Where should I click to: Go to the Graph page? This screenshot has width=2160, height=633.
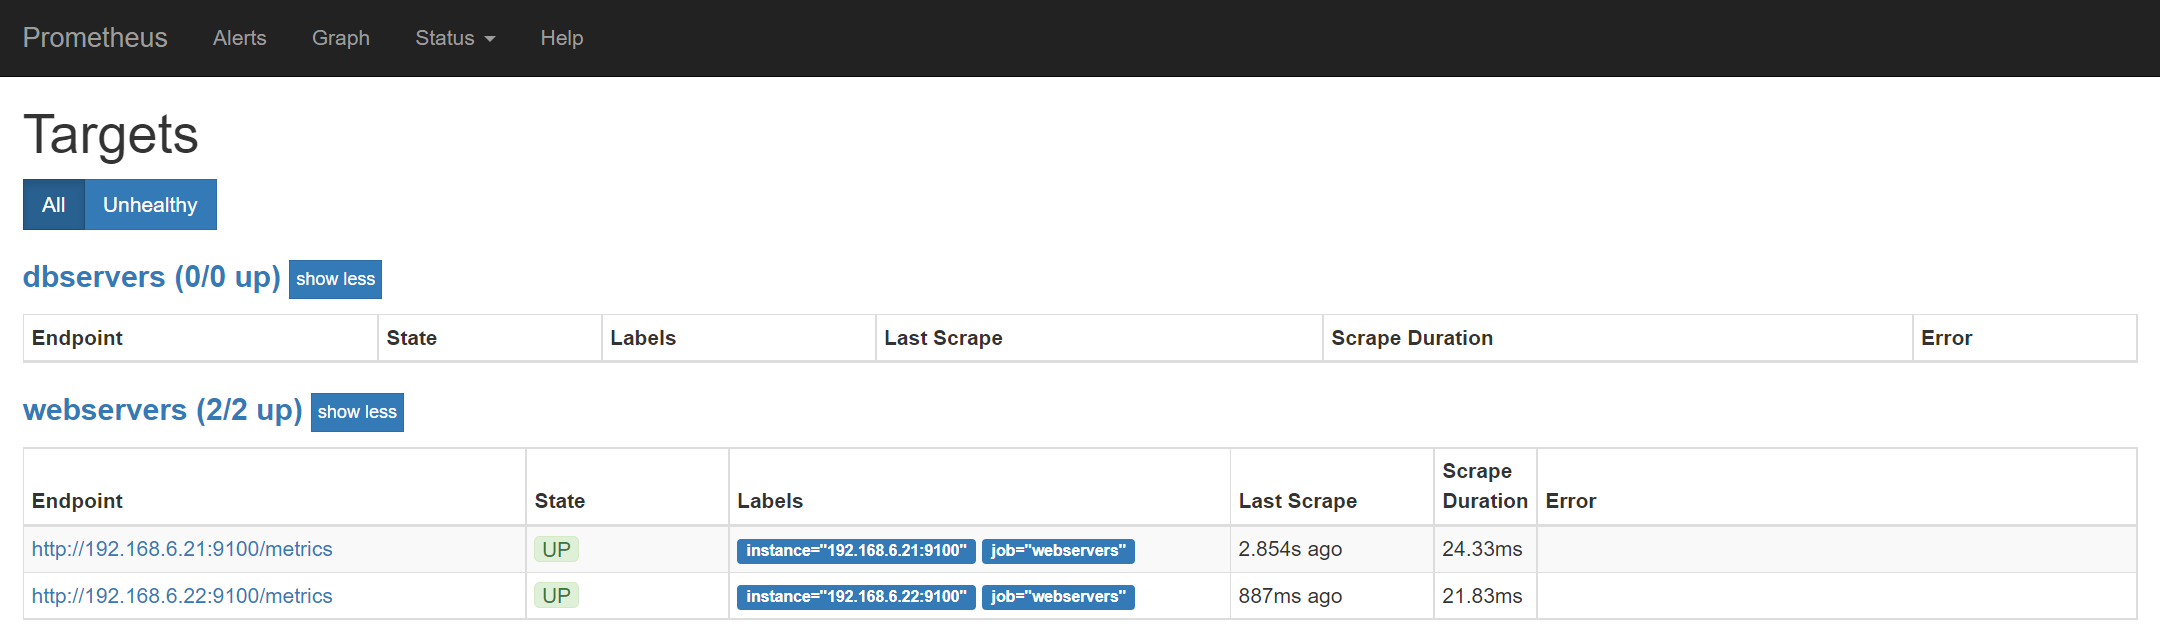tap(341, 38)
